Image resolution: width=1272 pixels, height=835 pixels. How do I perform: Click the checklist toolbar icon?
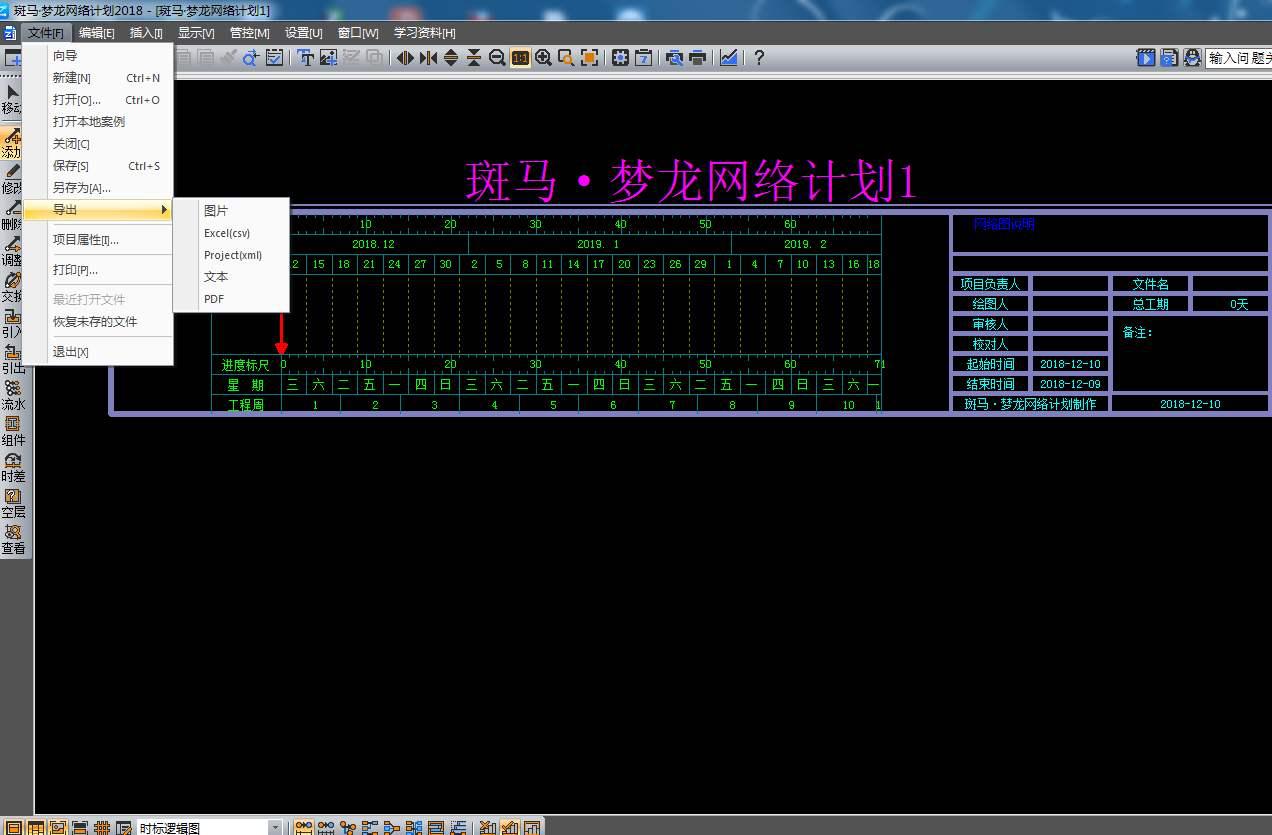274,58
